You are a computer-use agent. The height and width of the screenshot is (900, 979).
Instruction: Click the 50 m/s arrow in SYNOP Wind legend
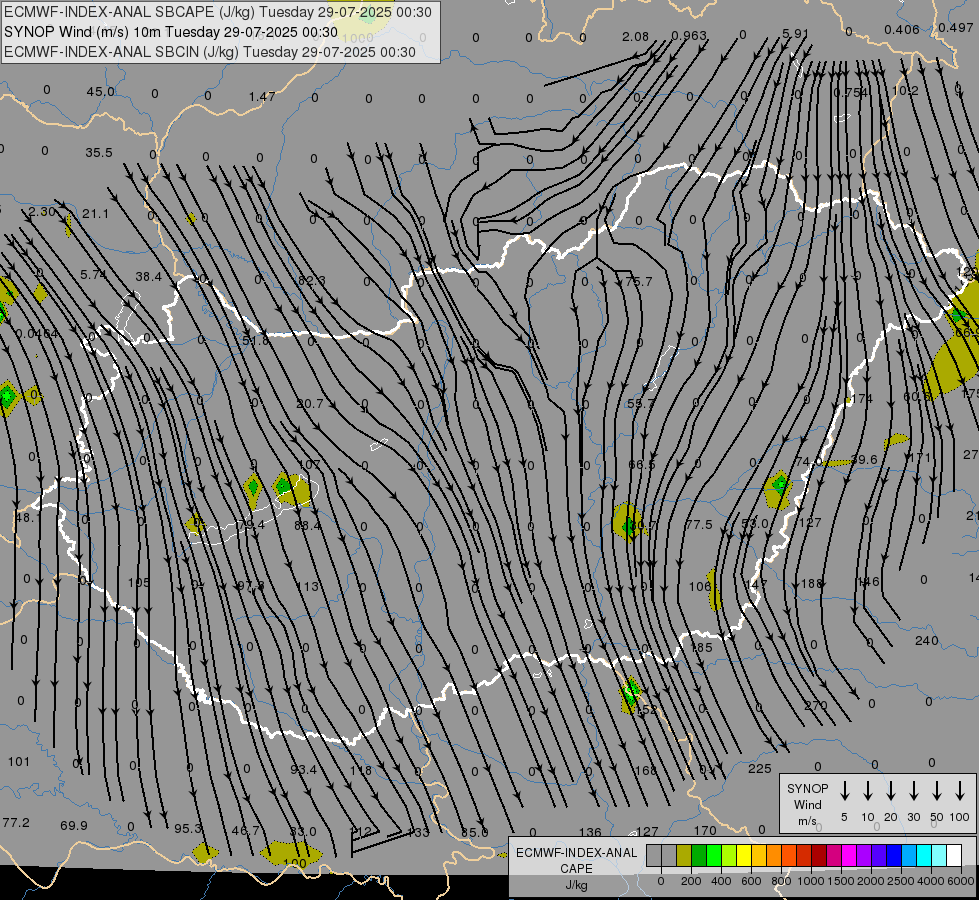937,791
